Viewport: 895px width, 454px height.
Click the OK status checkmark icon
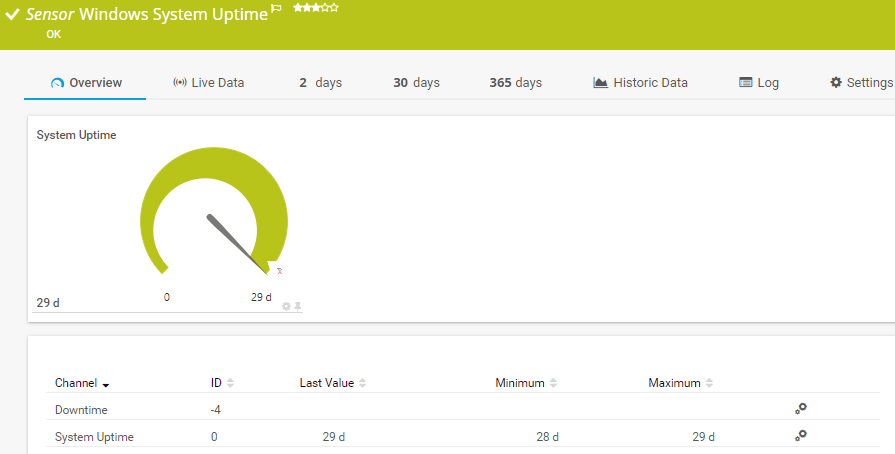[x=13, y=15]
